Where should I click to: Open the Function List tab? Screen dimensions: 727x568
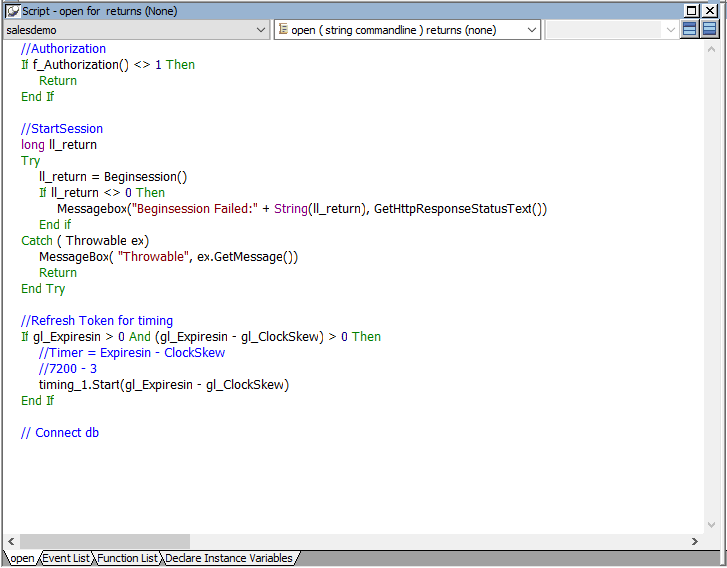[x=127, y=558]
